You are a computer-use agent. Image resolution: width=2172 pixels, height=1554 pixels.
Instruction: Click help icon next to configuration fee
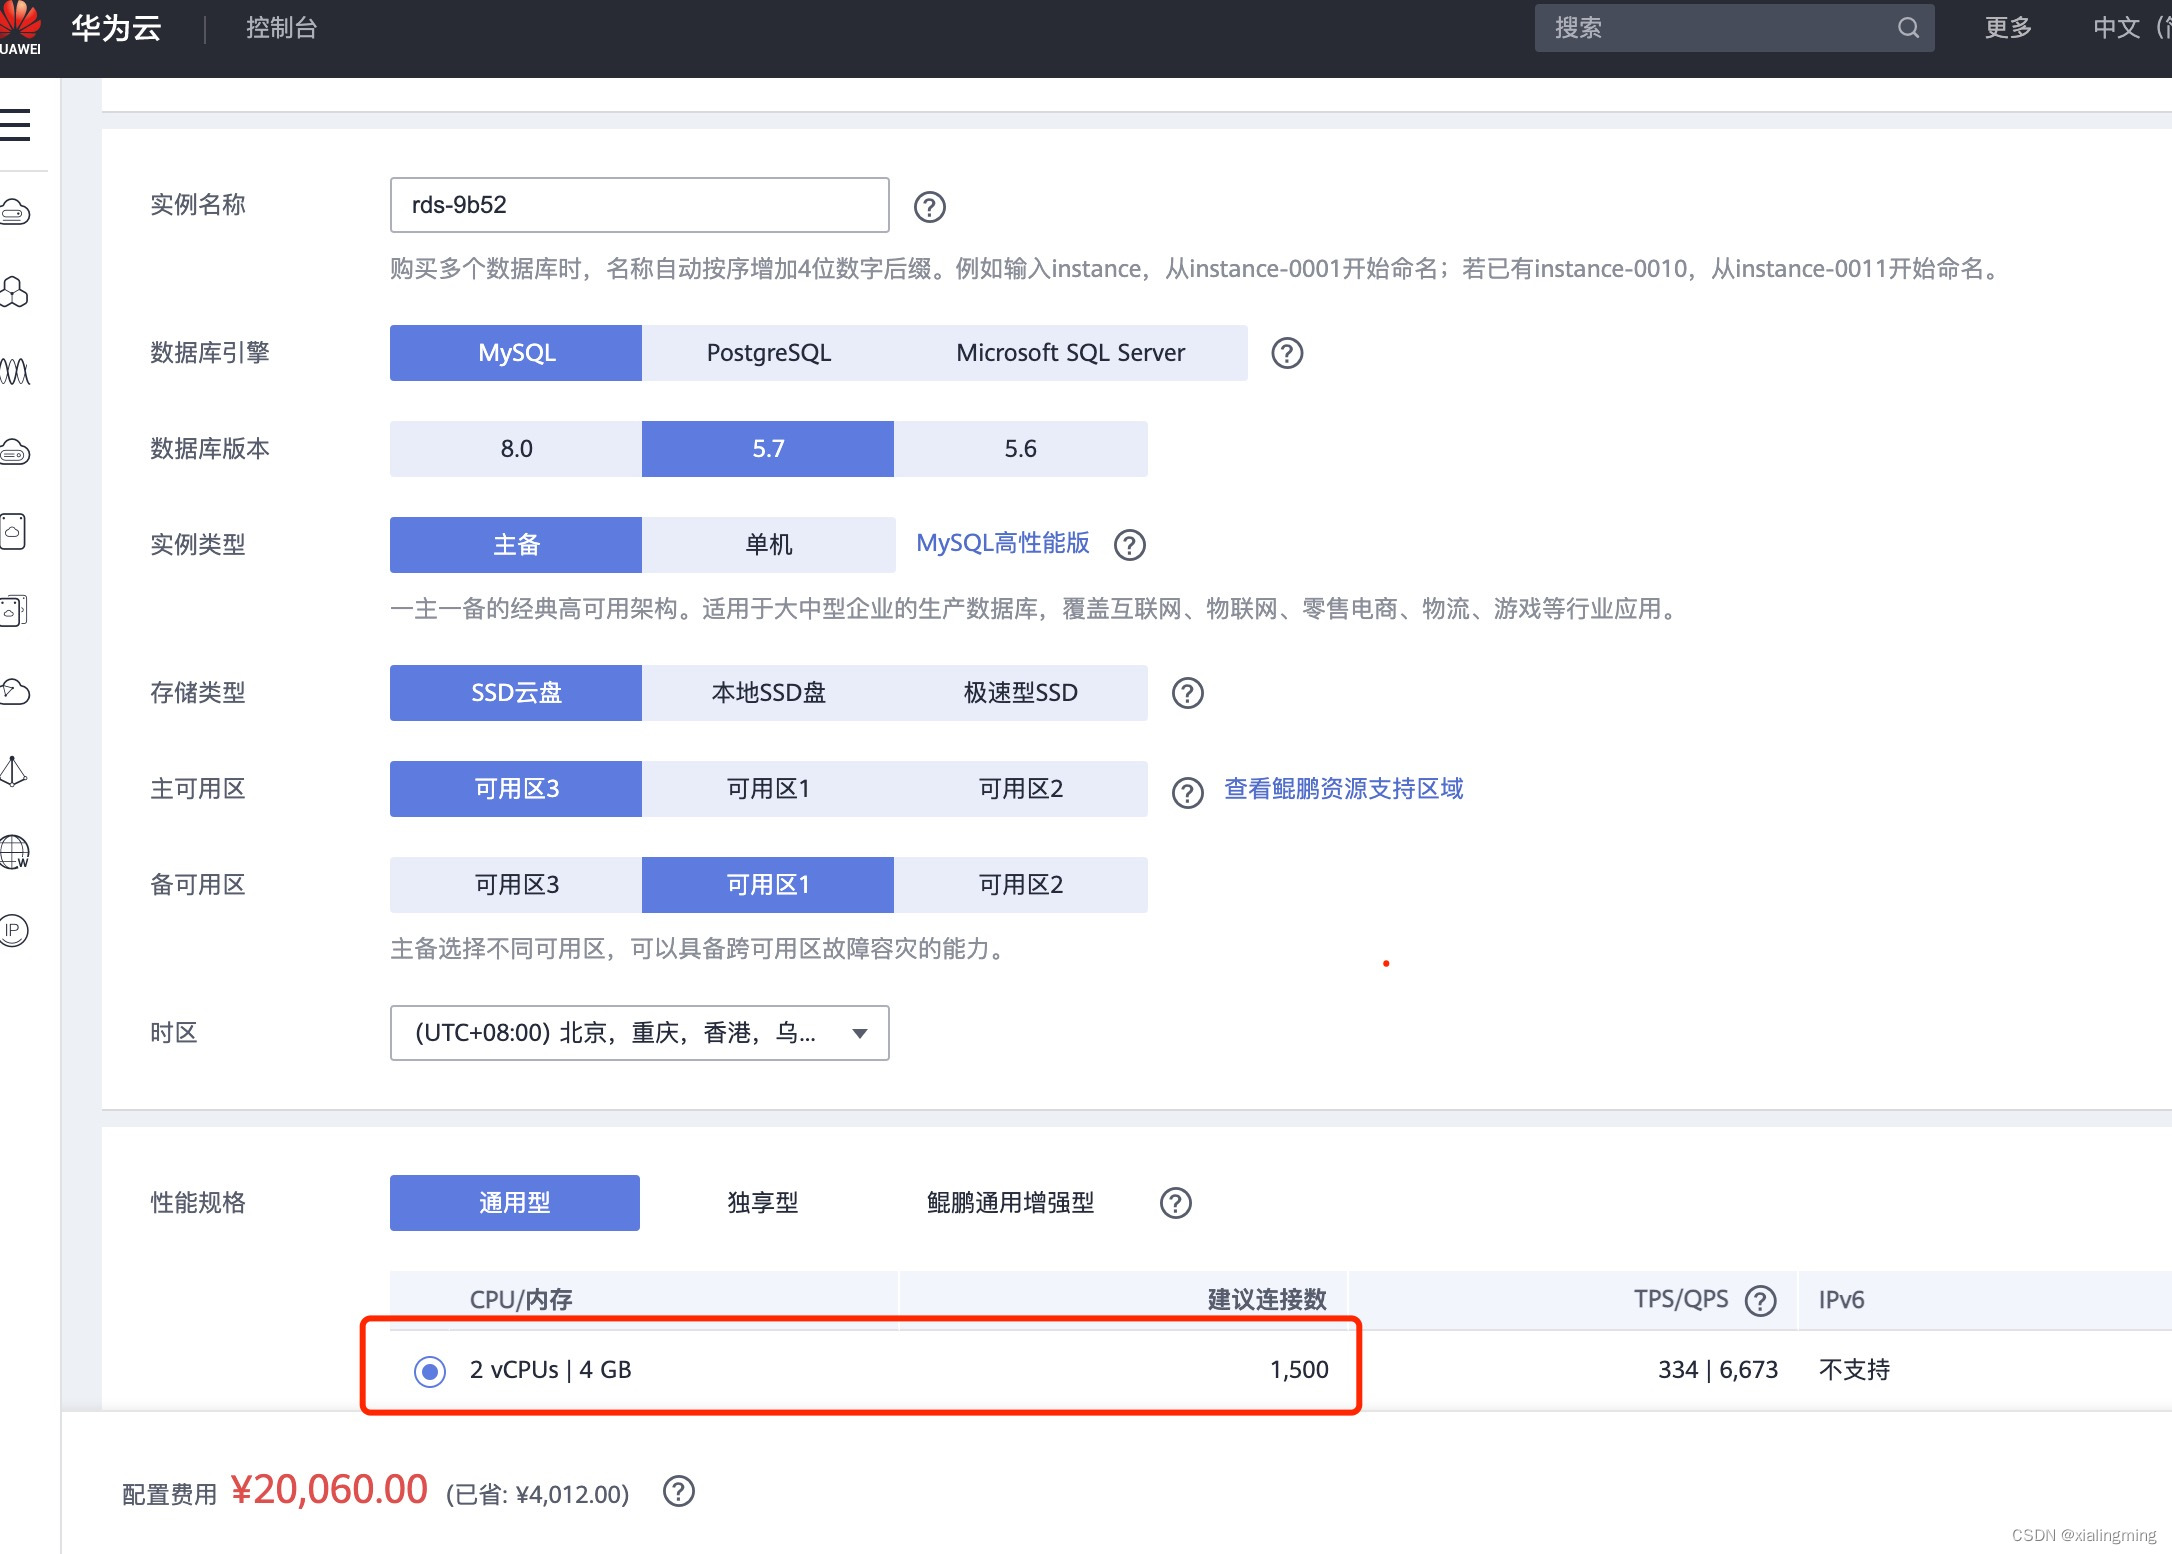[679, 1491]
